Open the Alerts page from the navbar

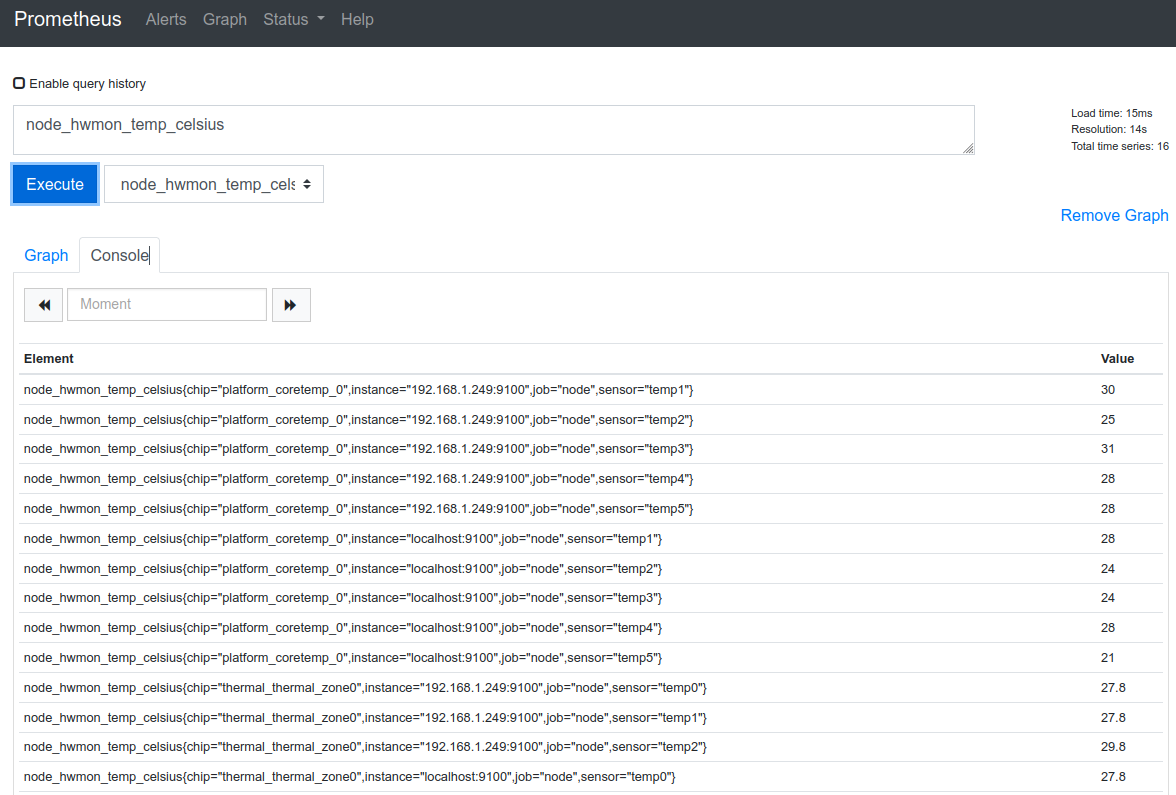(x=166, y=20)
